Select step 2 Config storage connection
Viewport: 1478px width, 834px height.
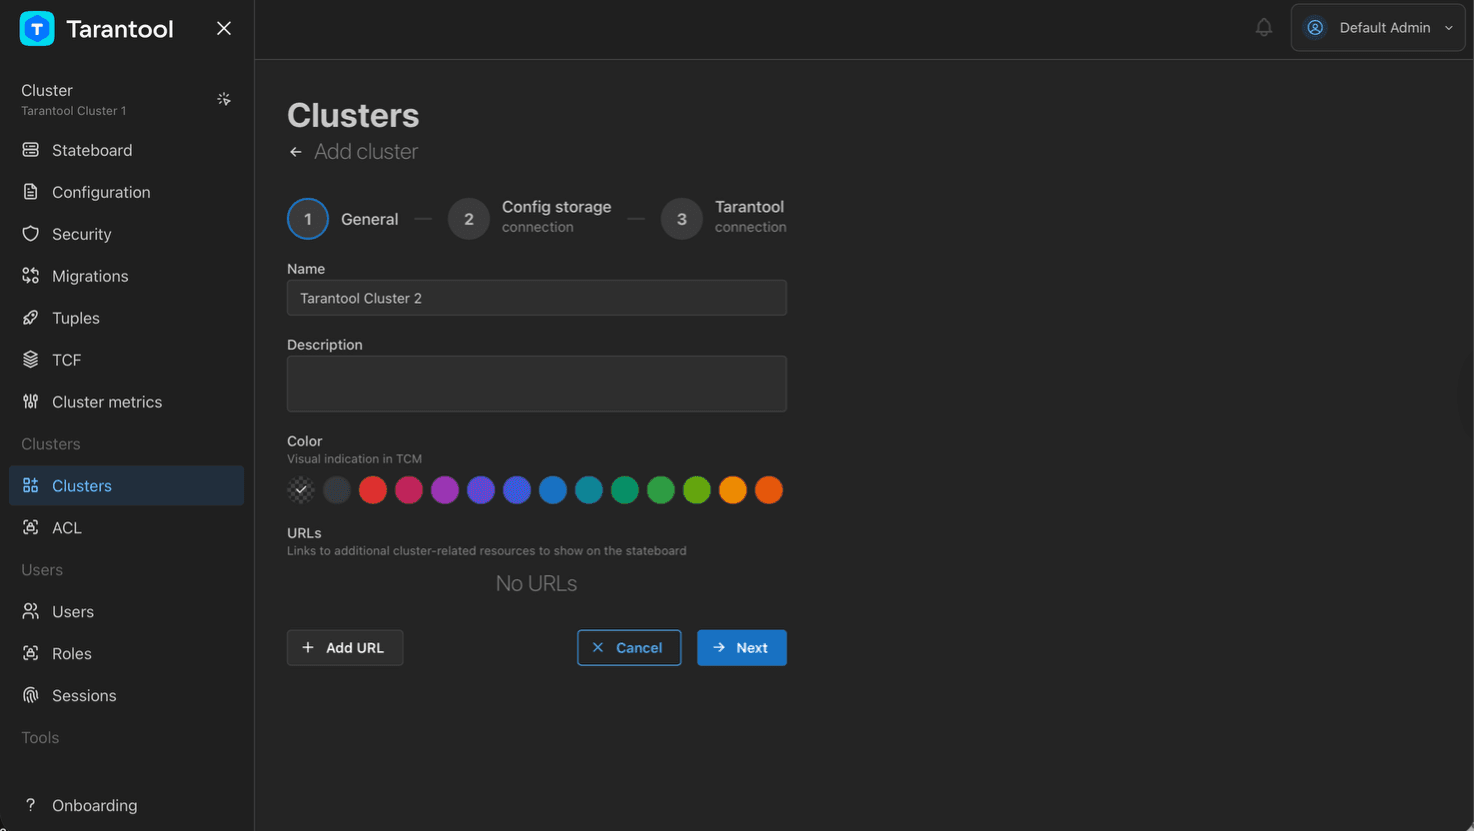tap(530, 219)
